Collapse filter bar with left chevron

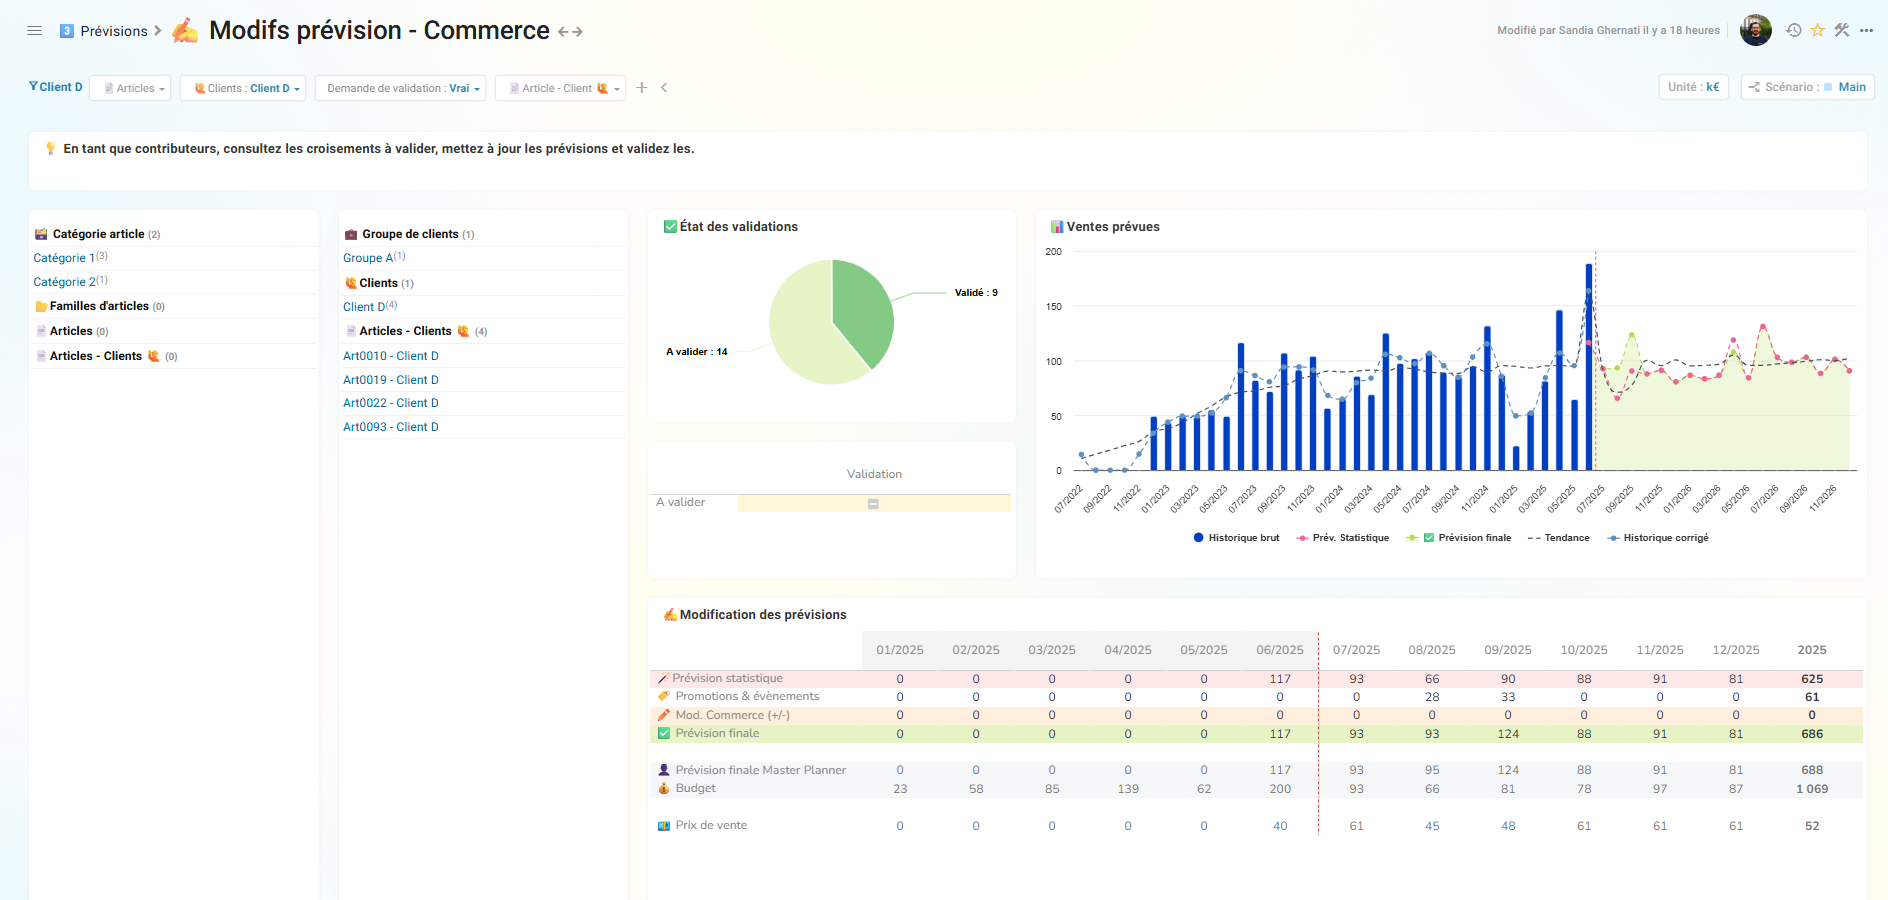pos(664,88)
